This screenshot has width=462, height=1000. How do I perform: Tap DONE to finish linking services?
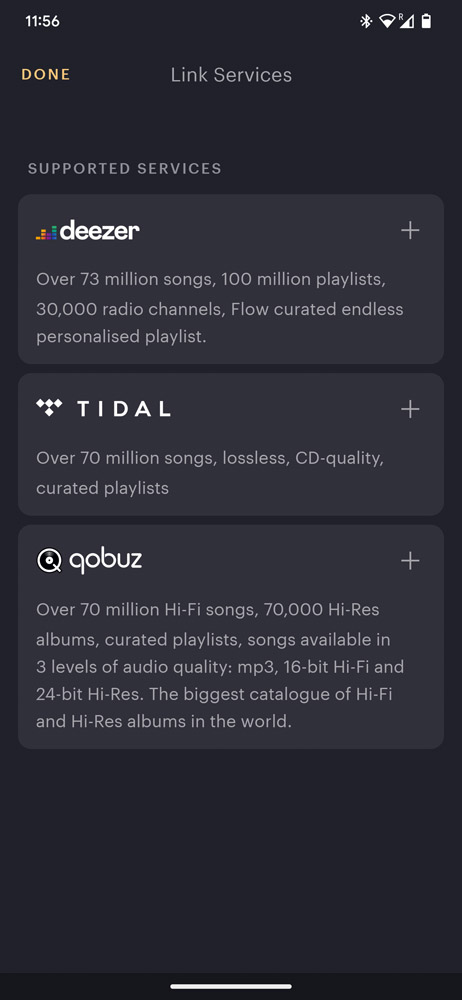tap(46, 75)
